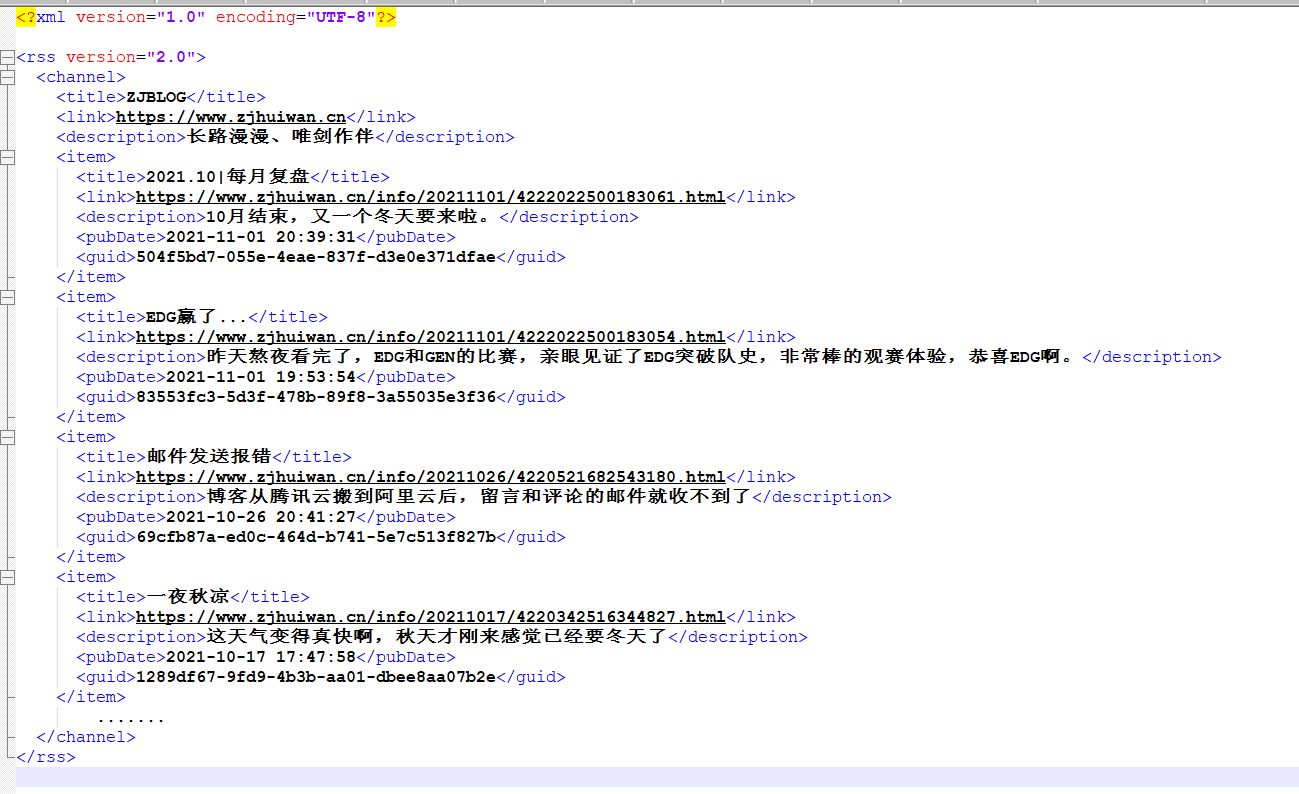This screenshot has width=1299, height=794.
Task: Click guid 504f5bd7-055e-4eae-837f-d3e0e371dfae
Action: pyautogui.click(x=316, y=257)
